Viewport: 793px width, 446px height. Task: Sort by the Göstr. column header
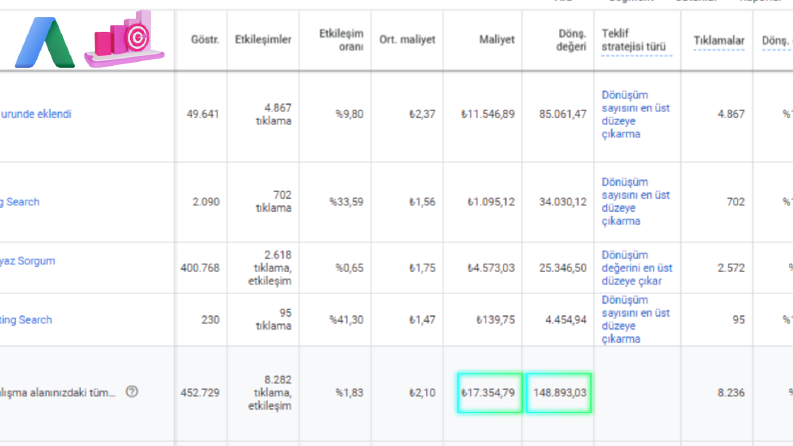point(205,39)
